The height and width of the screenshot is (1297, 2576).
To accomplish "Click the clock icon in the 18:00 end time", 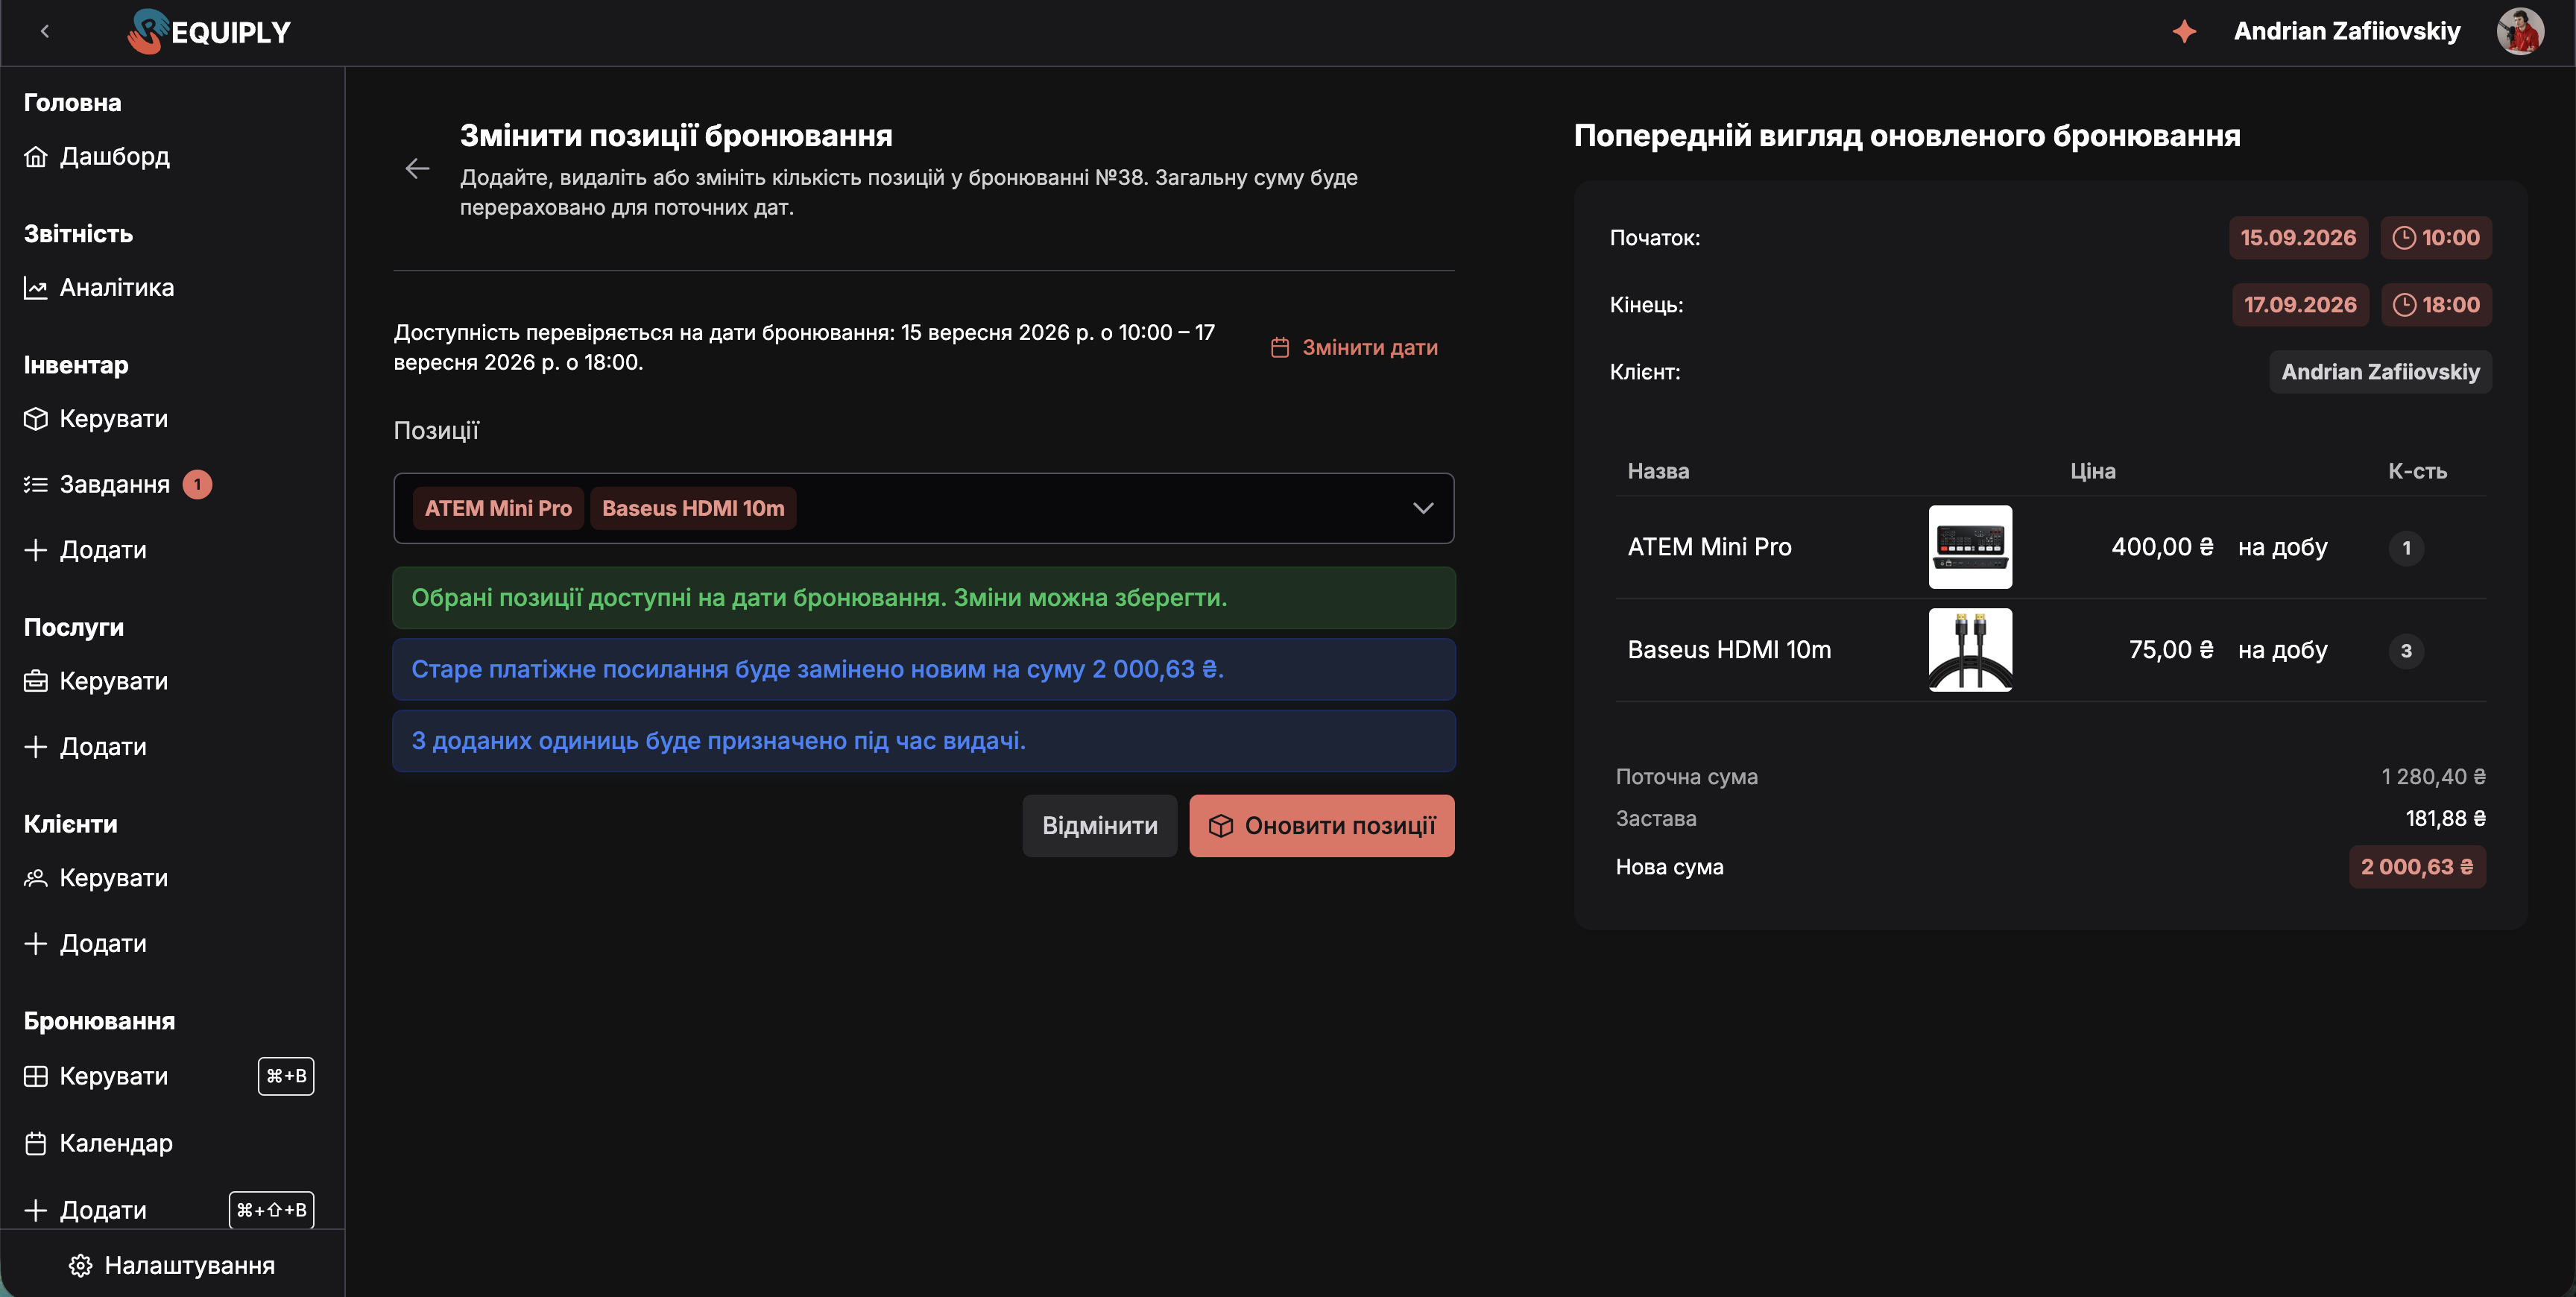I will pos(2404,305).
